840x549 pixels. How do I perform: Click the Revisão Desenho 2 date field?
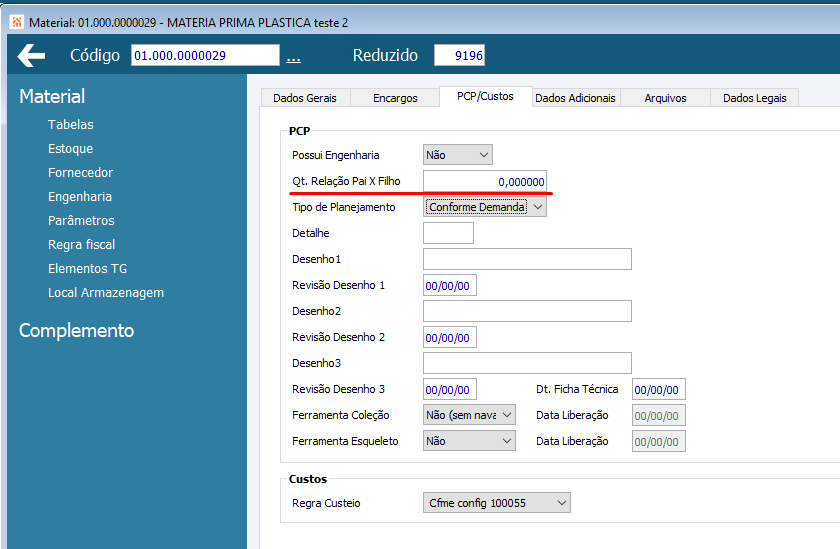[x=449, y=337]
